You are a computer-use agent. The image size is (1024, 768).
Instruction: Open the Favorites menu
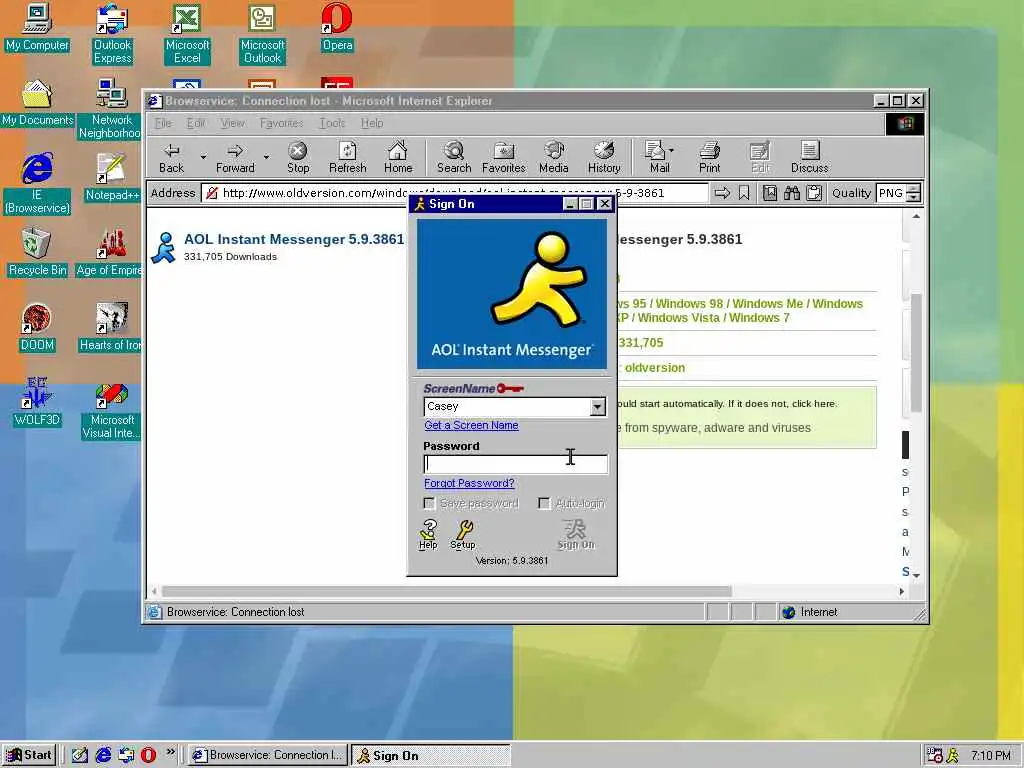tap(281, 123)
